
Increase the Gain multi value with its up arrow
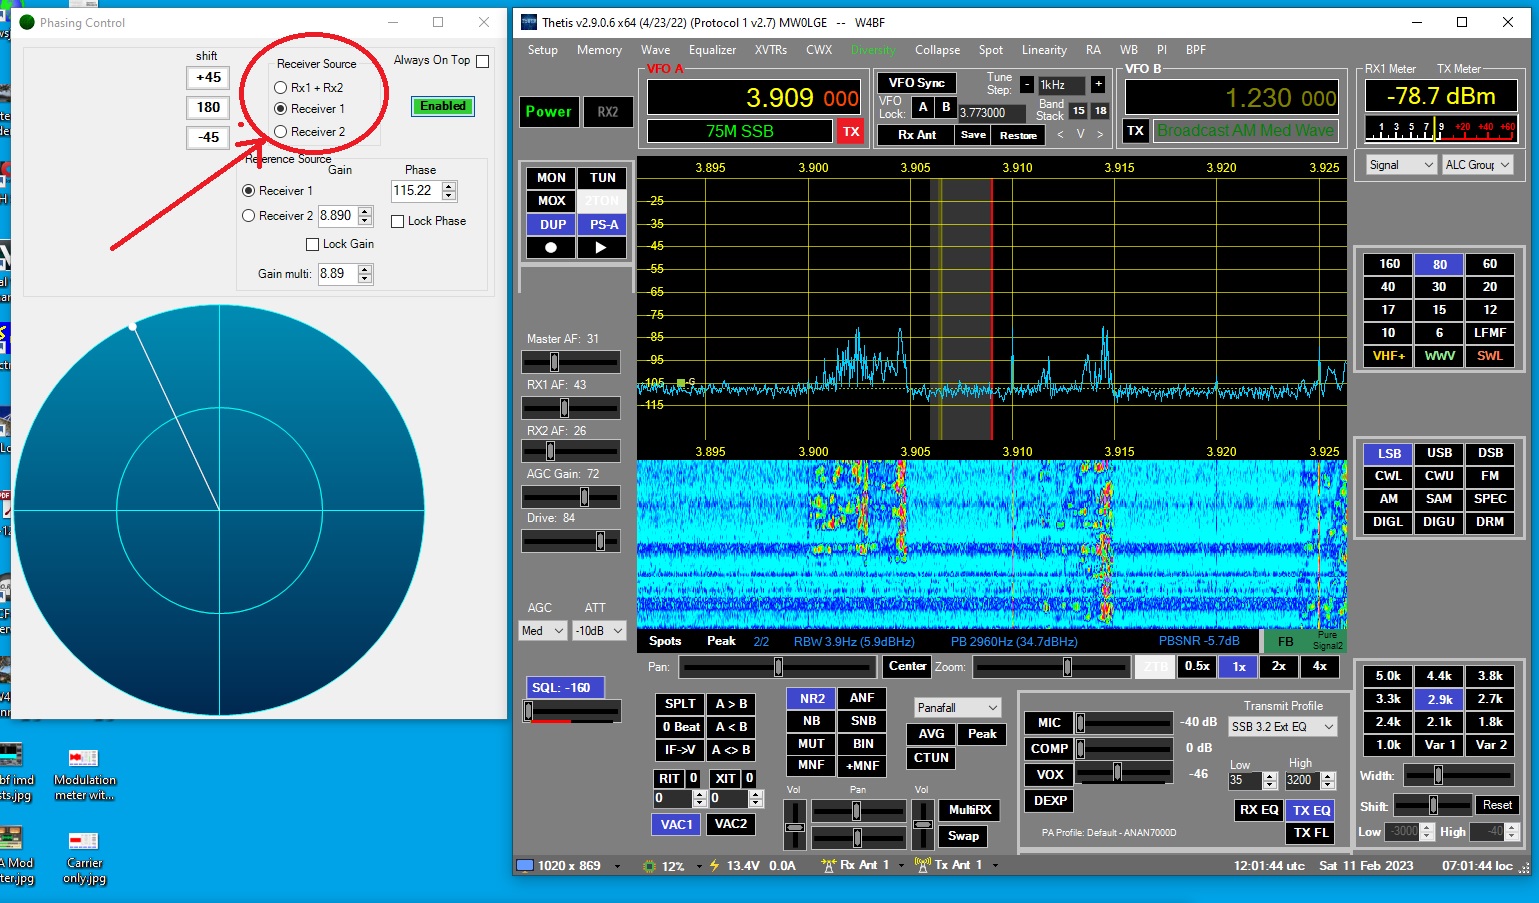[x=365, y=269]
